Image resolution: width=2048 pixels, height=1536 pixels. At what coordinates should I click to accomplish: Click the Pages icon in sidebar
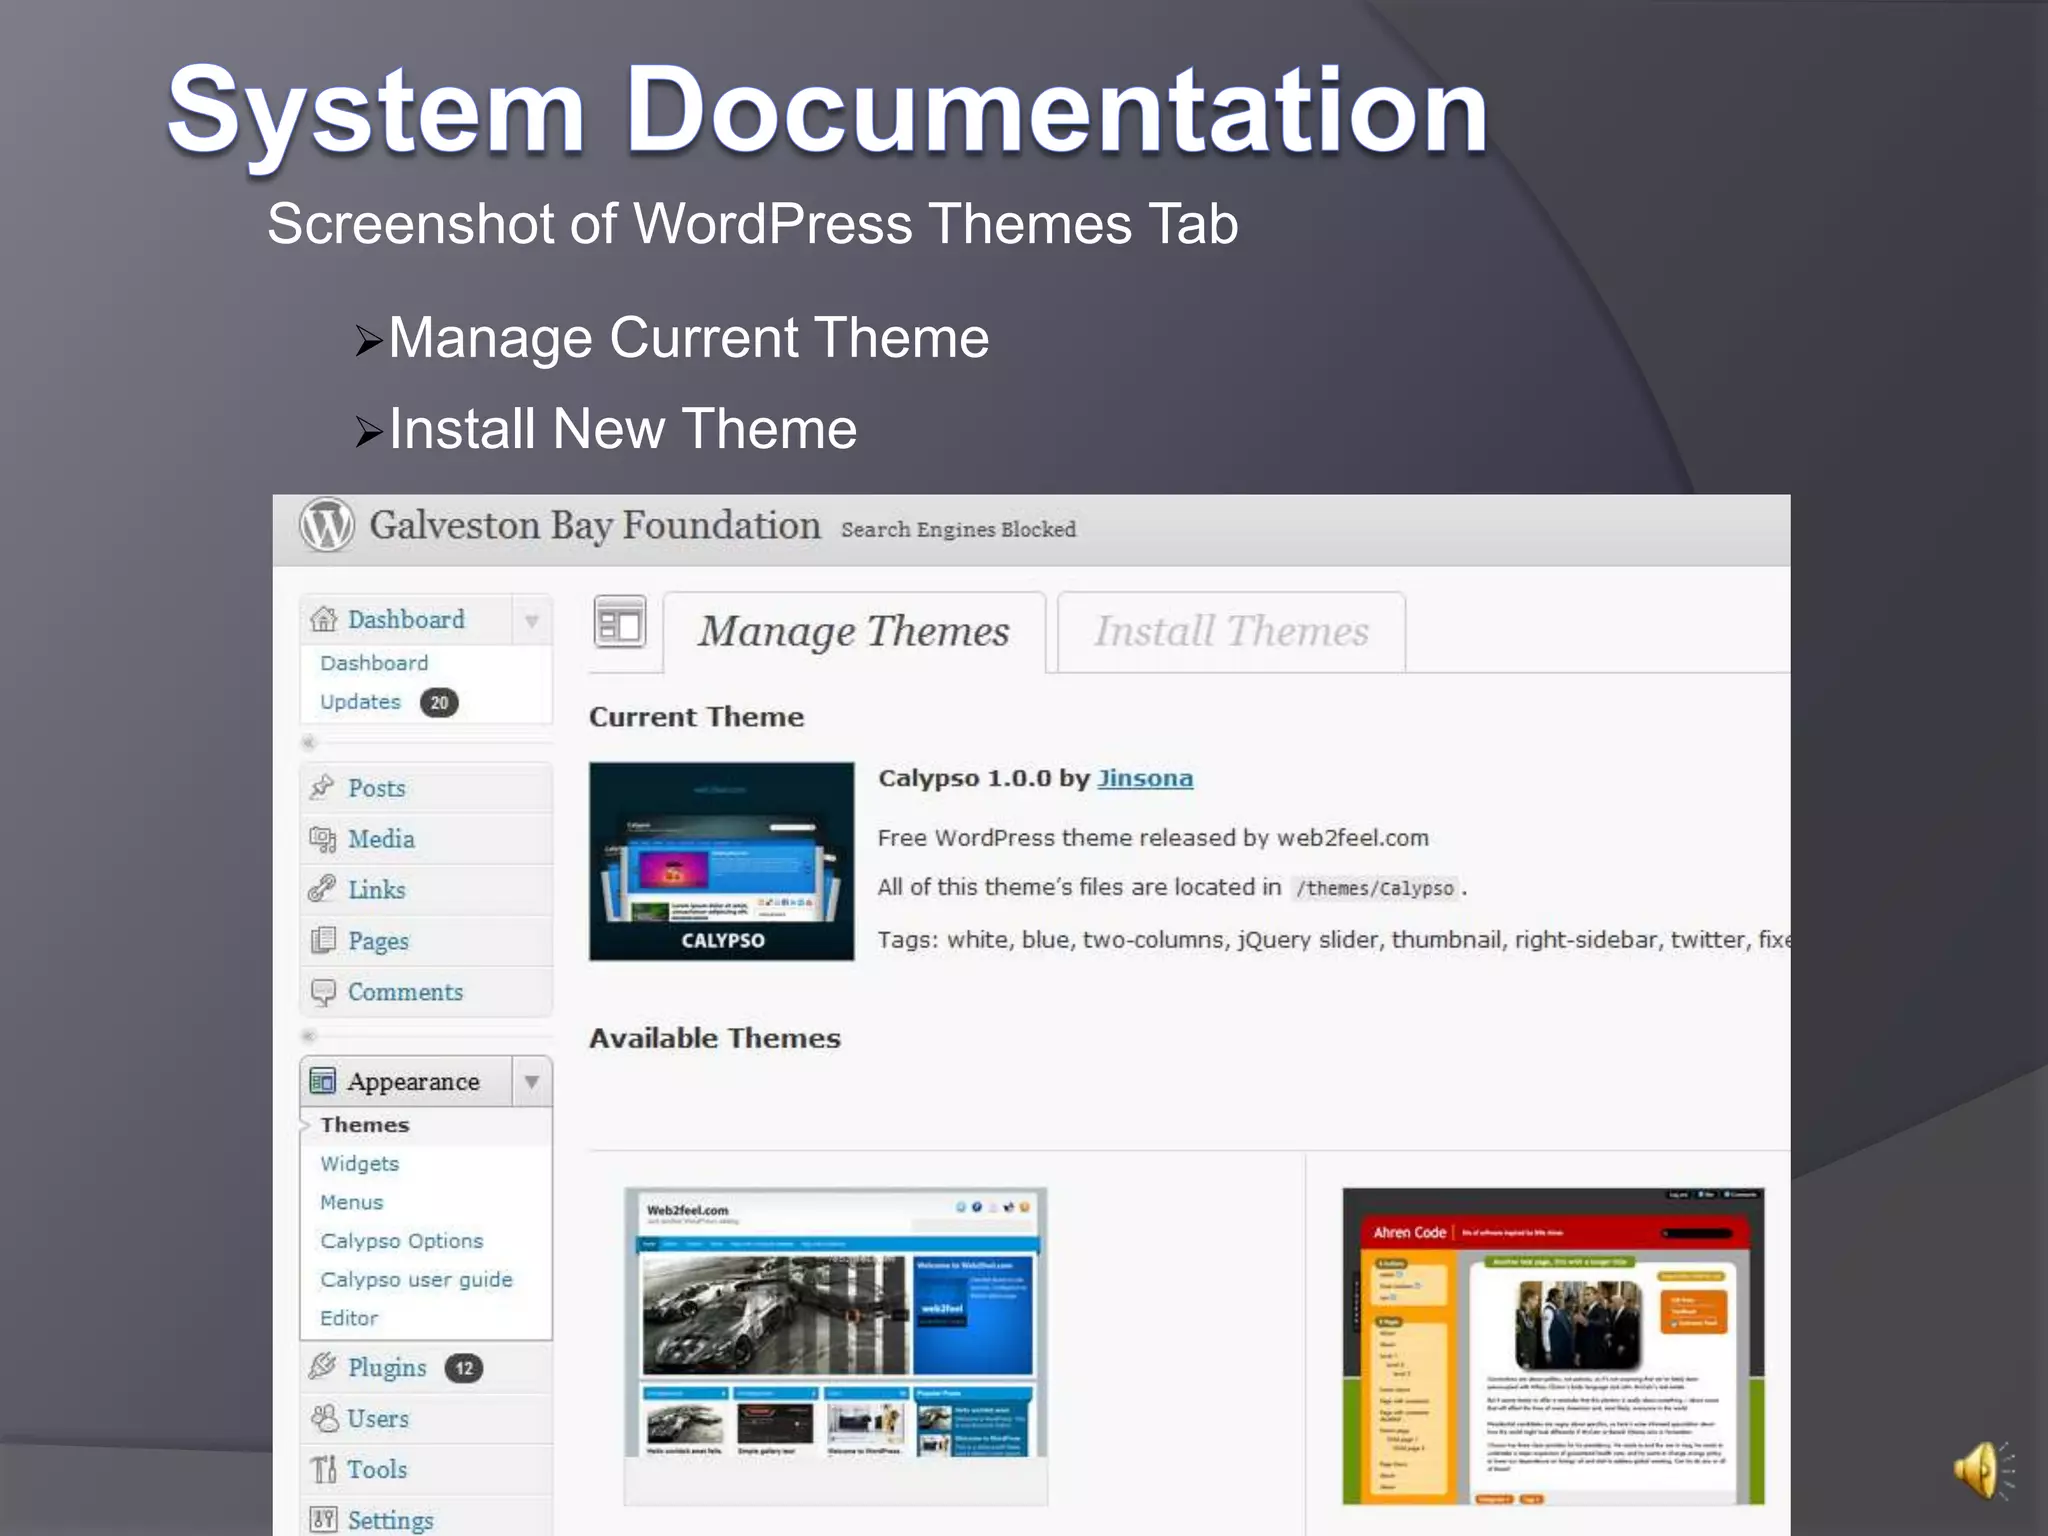coord(322,940)
